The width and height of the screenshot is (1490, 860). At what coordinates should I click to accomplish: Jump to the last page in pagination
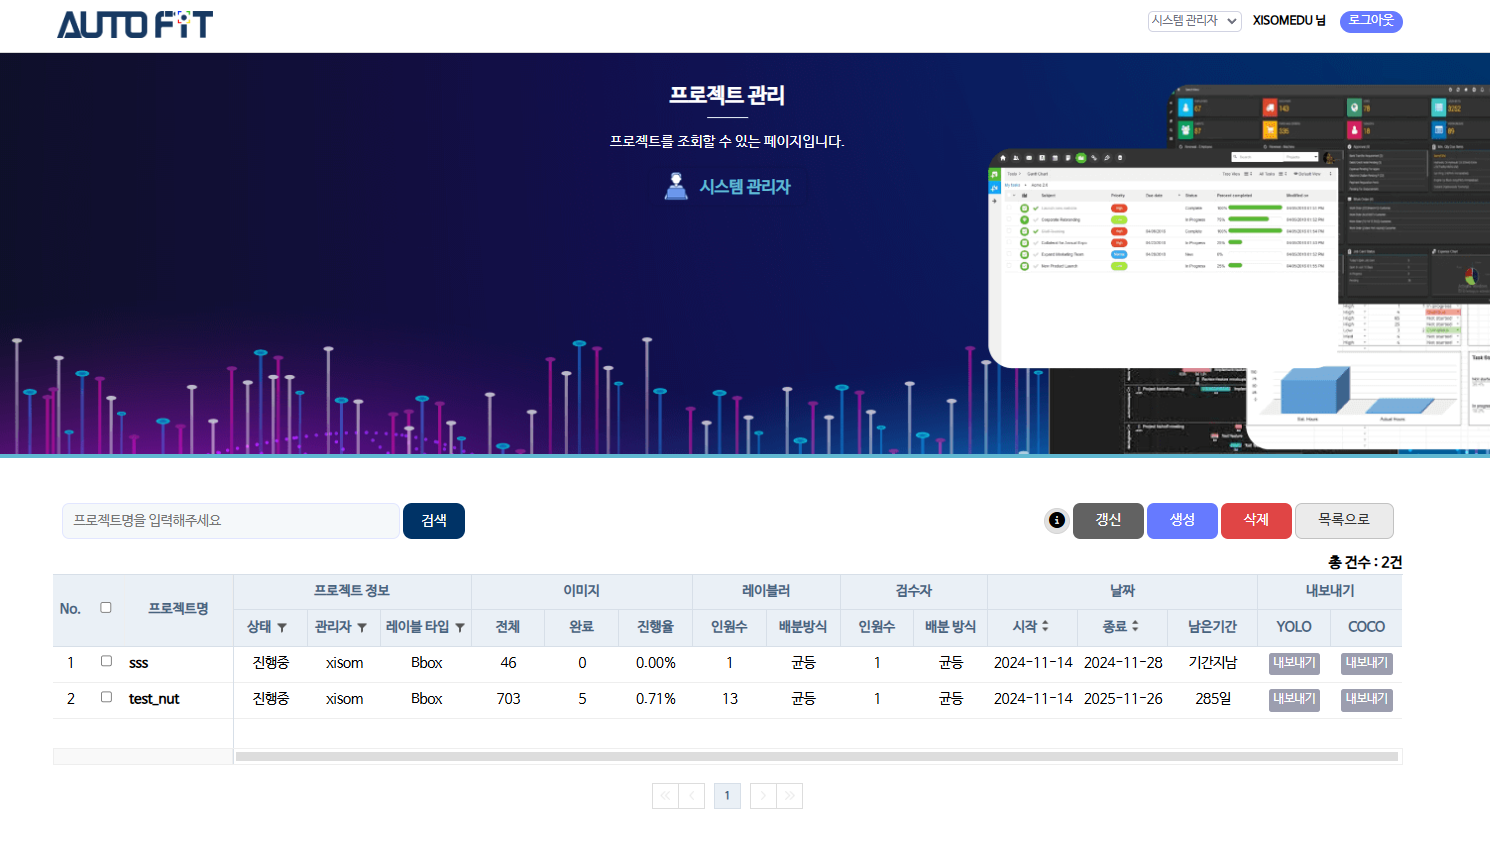click(x=790, y=796)
